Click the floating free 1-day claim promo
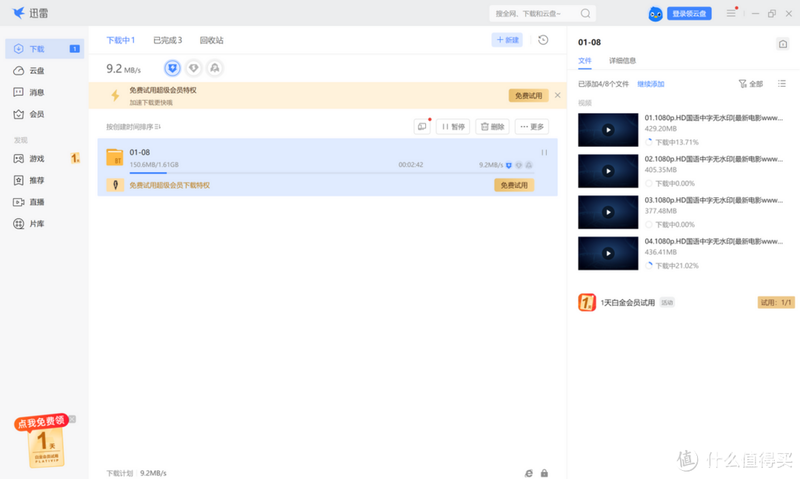 43,440
